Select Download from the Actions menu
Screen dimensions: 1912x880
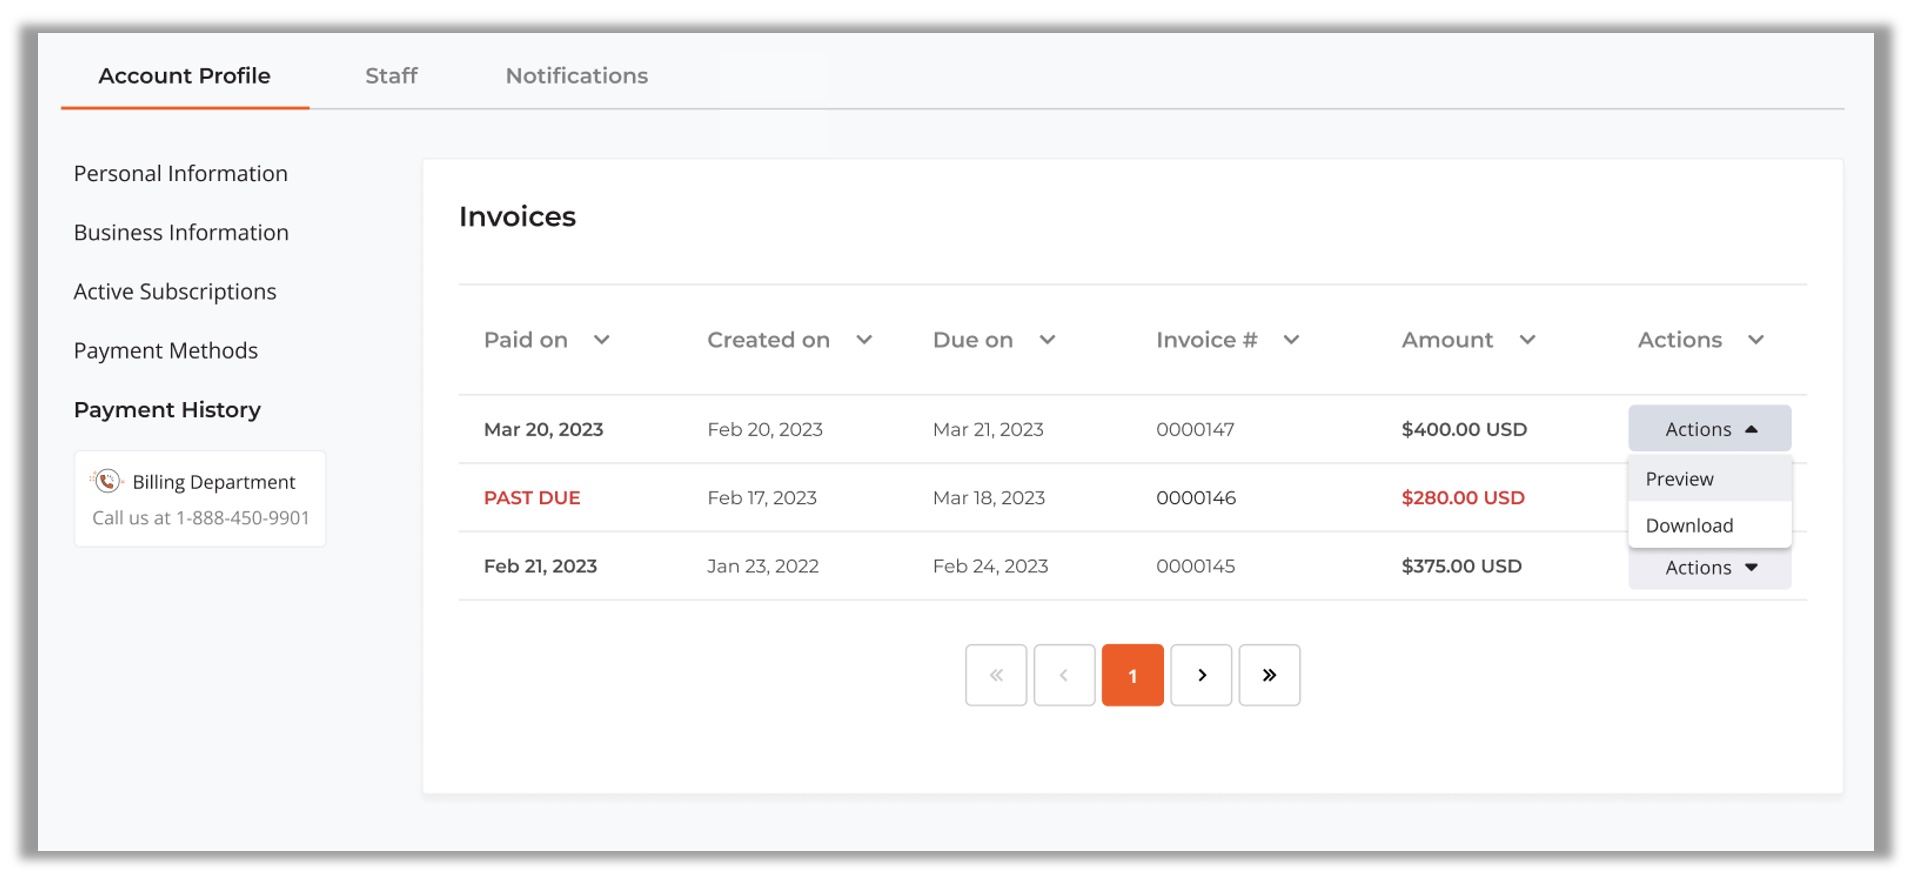(x=1689, y=526)
